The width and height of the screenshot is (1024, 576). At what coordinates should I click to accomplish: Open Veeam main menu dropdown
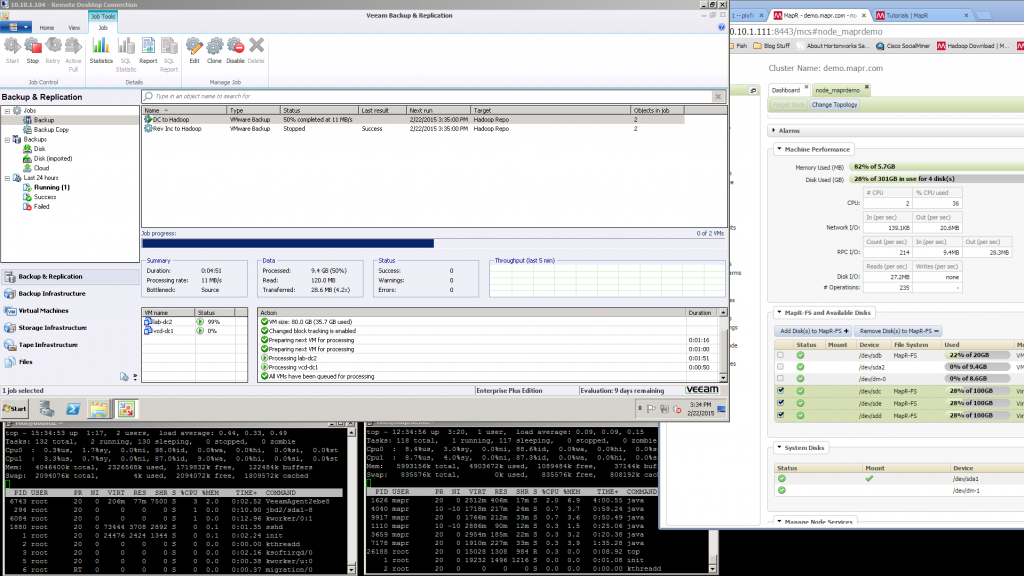16,27
